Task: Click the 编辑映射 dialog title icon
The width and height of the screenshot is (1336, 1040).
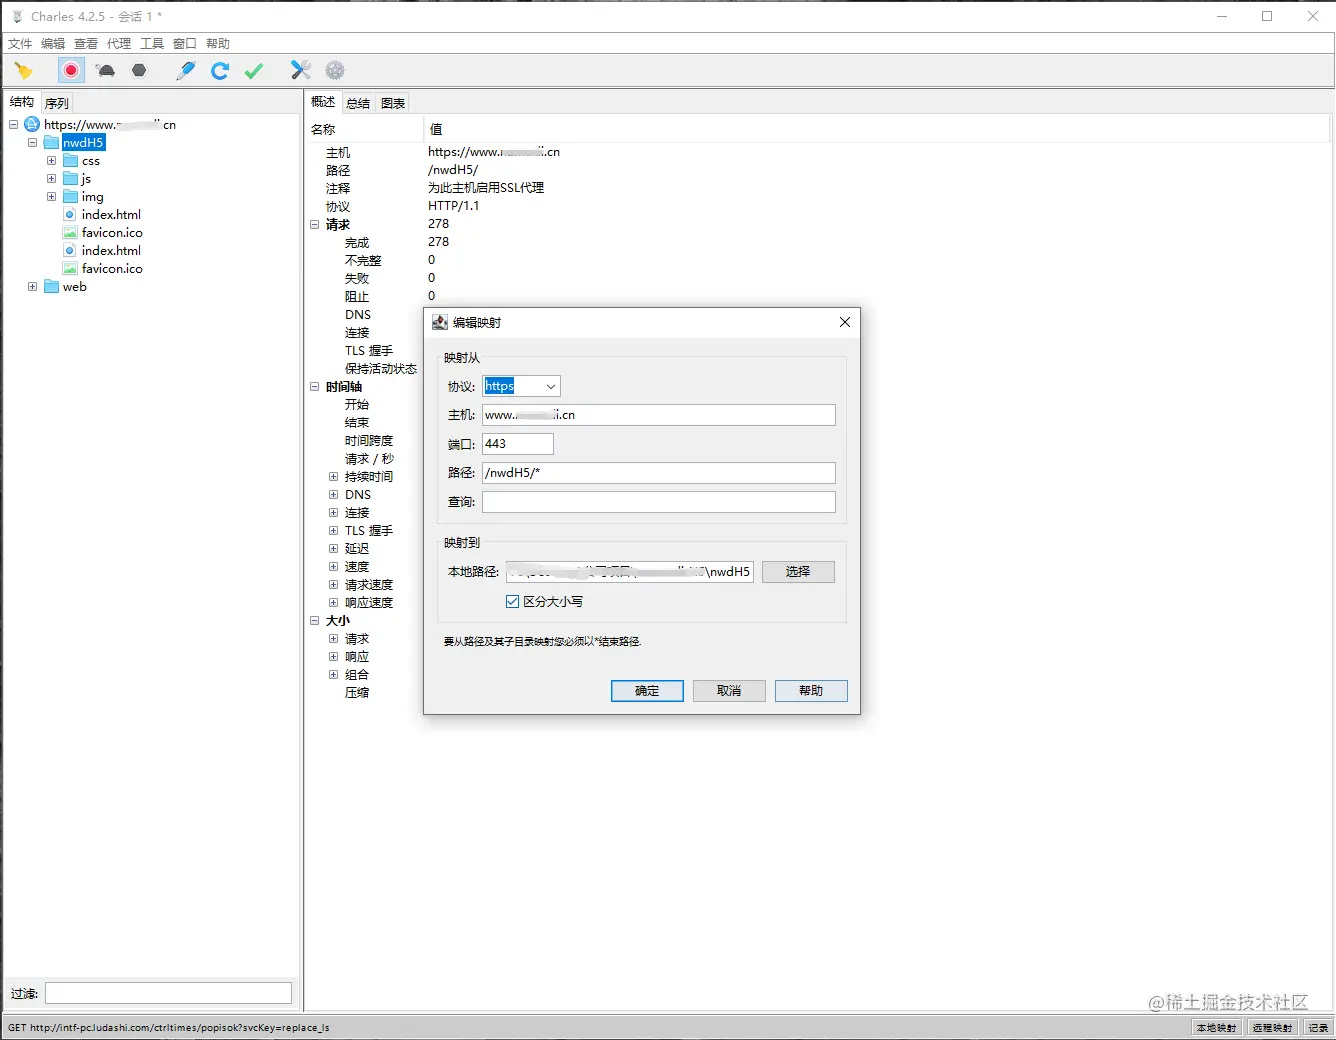Action: coord(440,322)
